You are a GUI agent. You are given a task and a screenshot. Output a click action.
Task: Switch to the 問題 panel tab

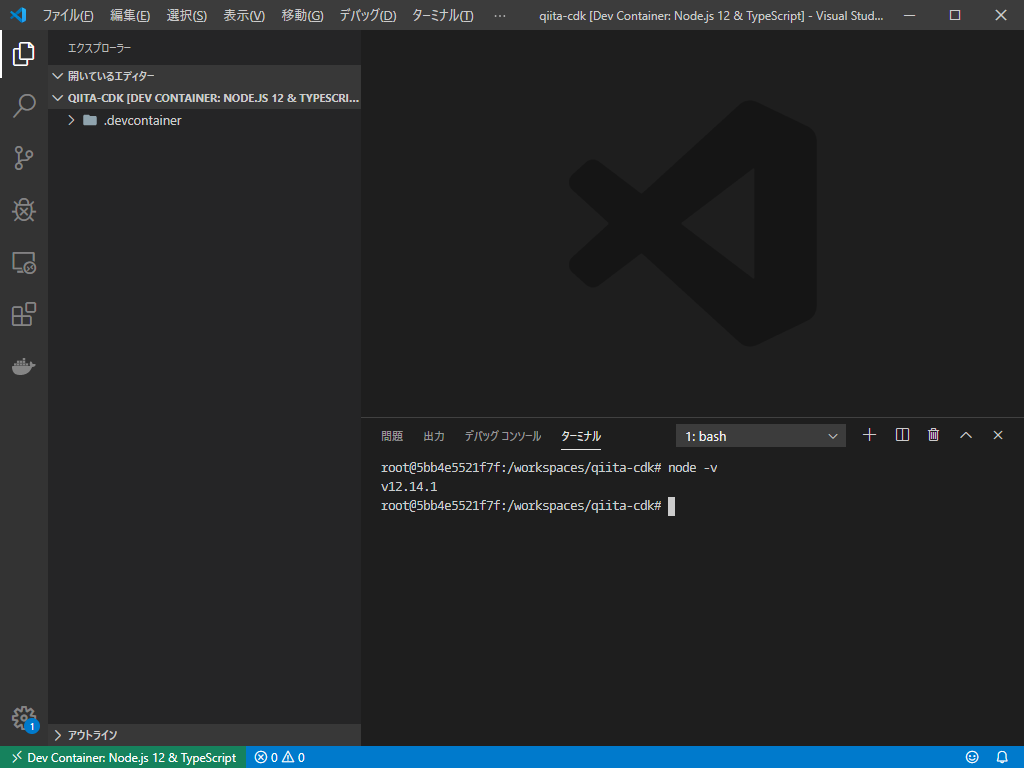click(x=392, y=436)
